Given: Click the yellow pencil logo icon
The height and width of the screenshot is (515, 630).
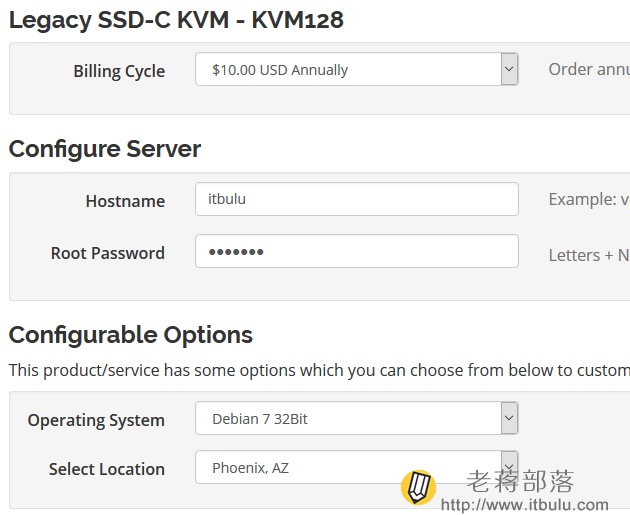Looking at the screenshot, I should pyautogui.click(x=418, y=487).
